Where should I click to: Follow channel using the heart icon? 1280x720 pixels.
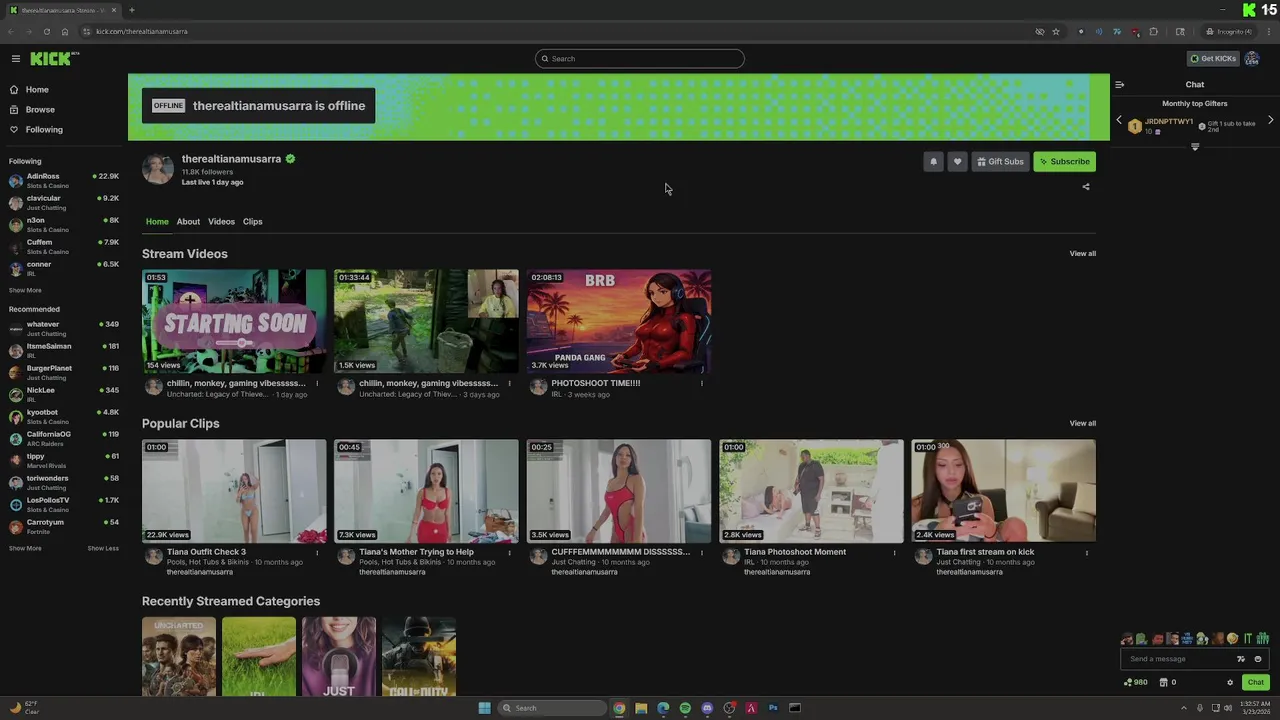tap(957, 162)
